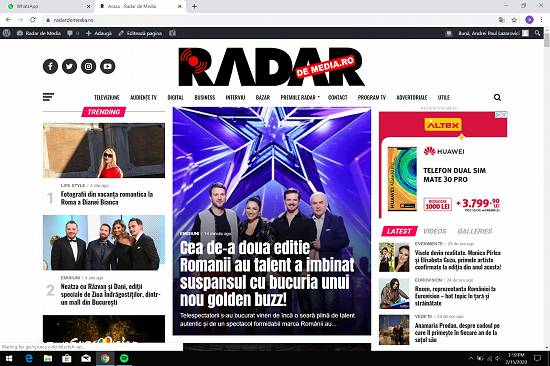Click Editează pagina in admin bar
The image size is (550, 366).
[x=140, y=33]
